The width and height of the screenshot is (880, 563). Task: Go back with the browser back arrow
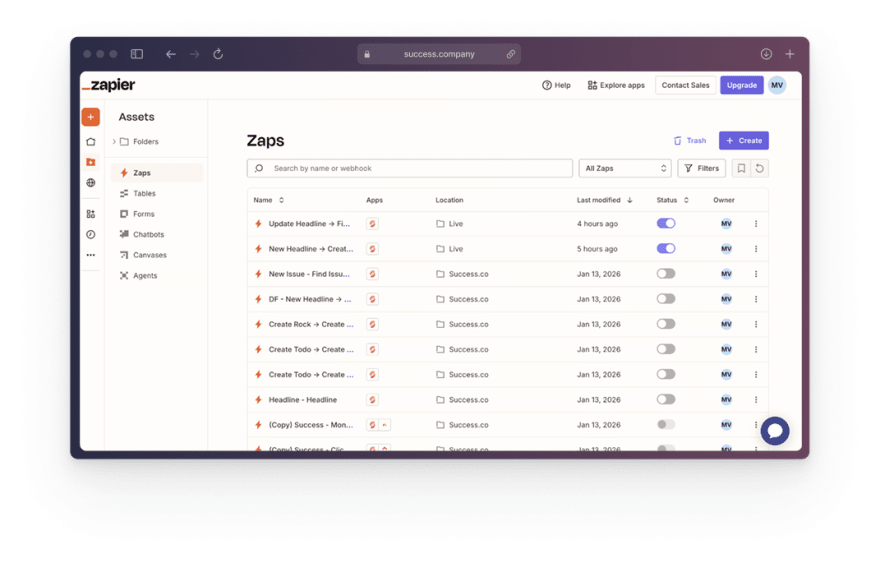[x=171, y=54]
